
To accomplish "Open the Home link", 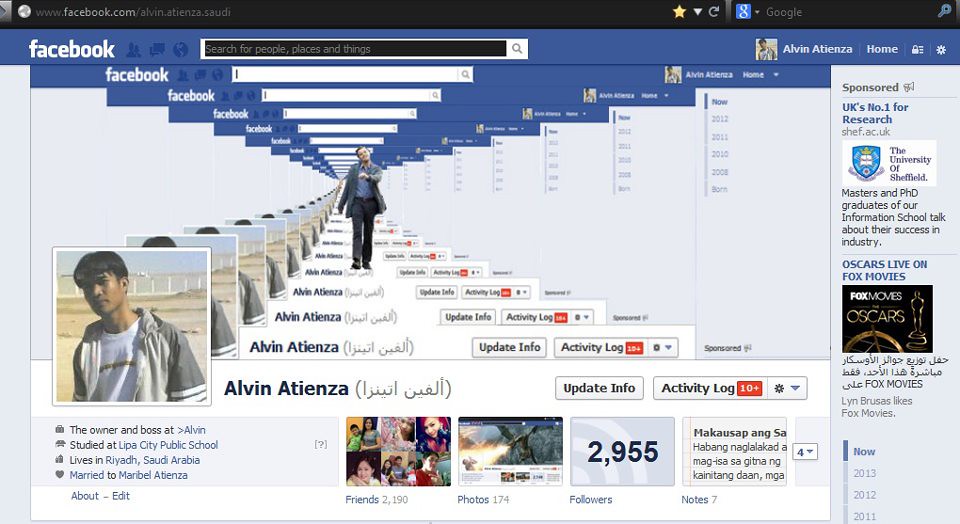I will click(x=882, y=49).
